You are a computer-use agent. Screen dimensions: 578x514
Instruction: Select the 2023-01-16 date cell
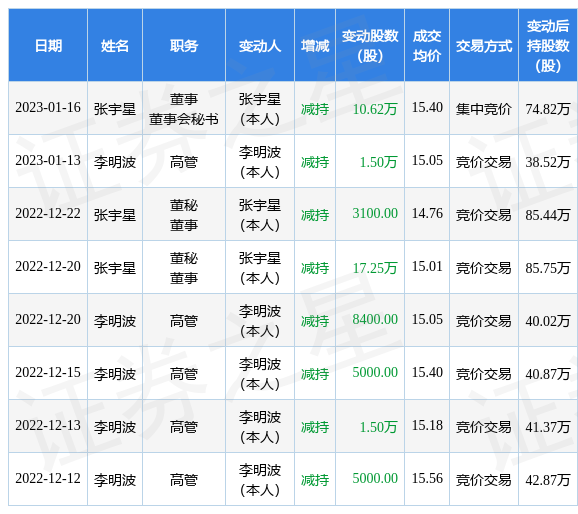tap(48, 108)
